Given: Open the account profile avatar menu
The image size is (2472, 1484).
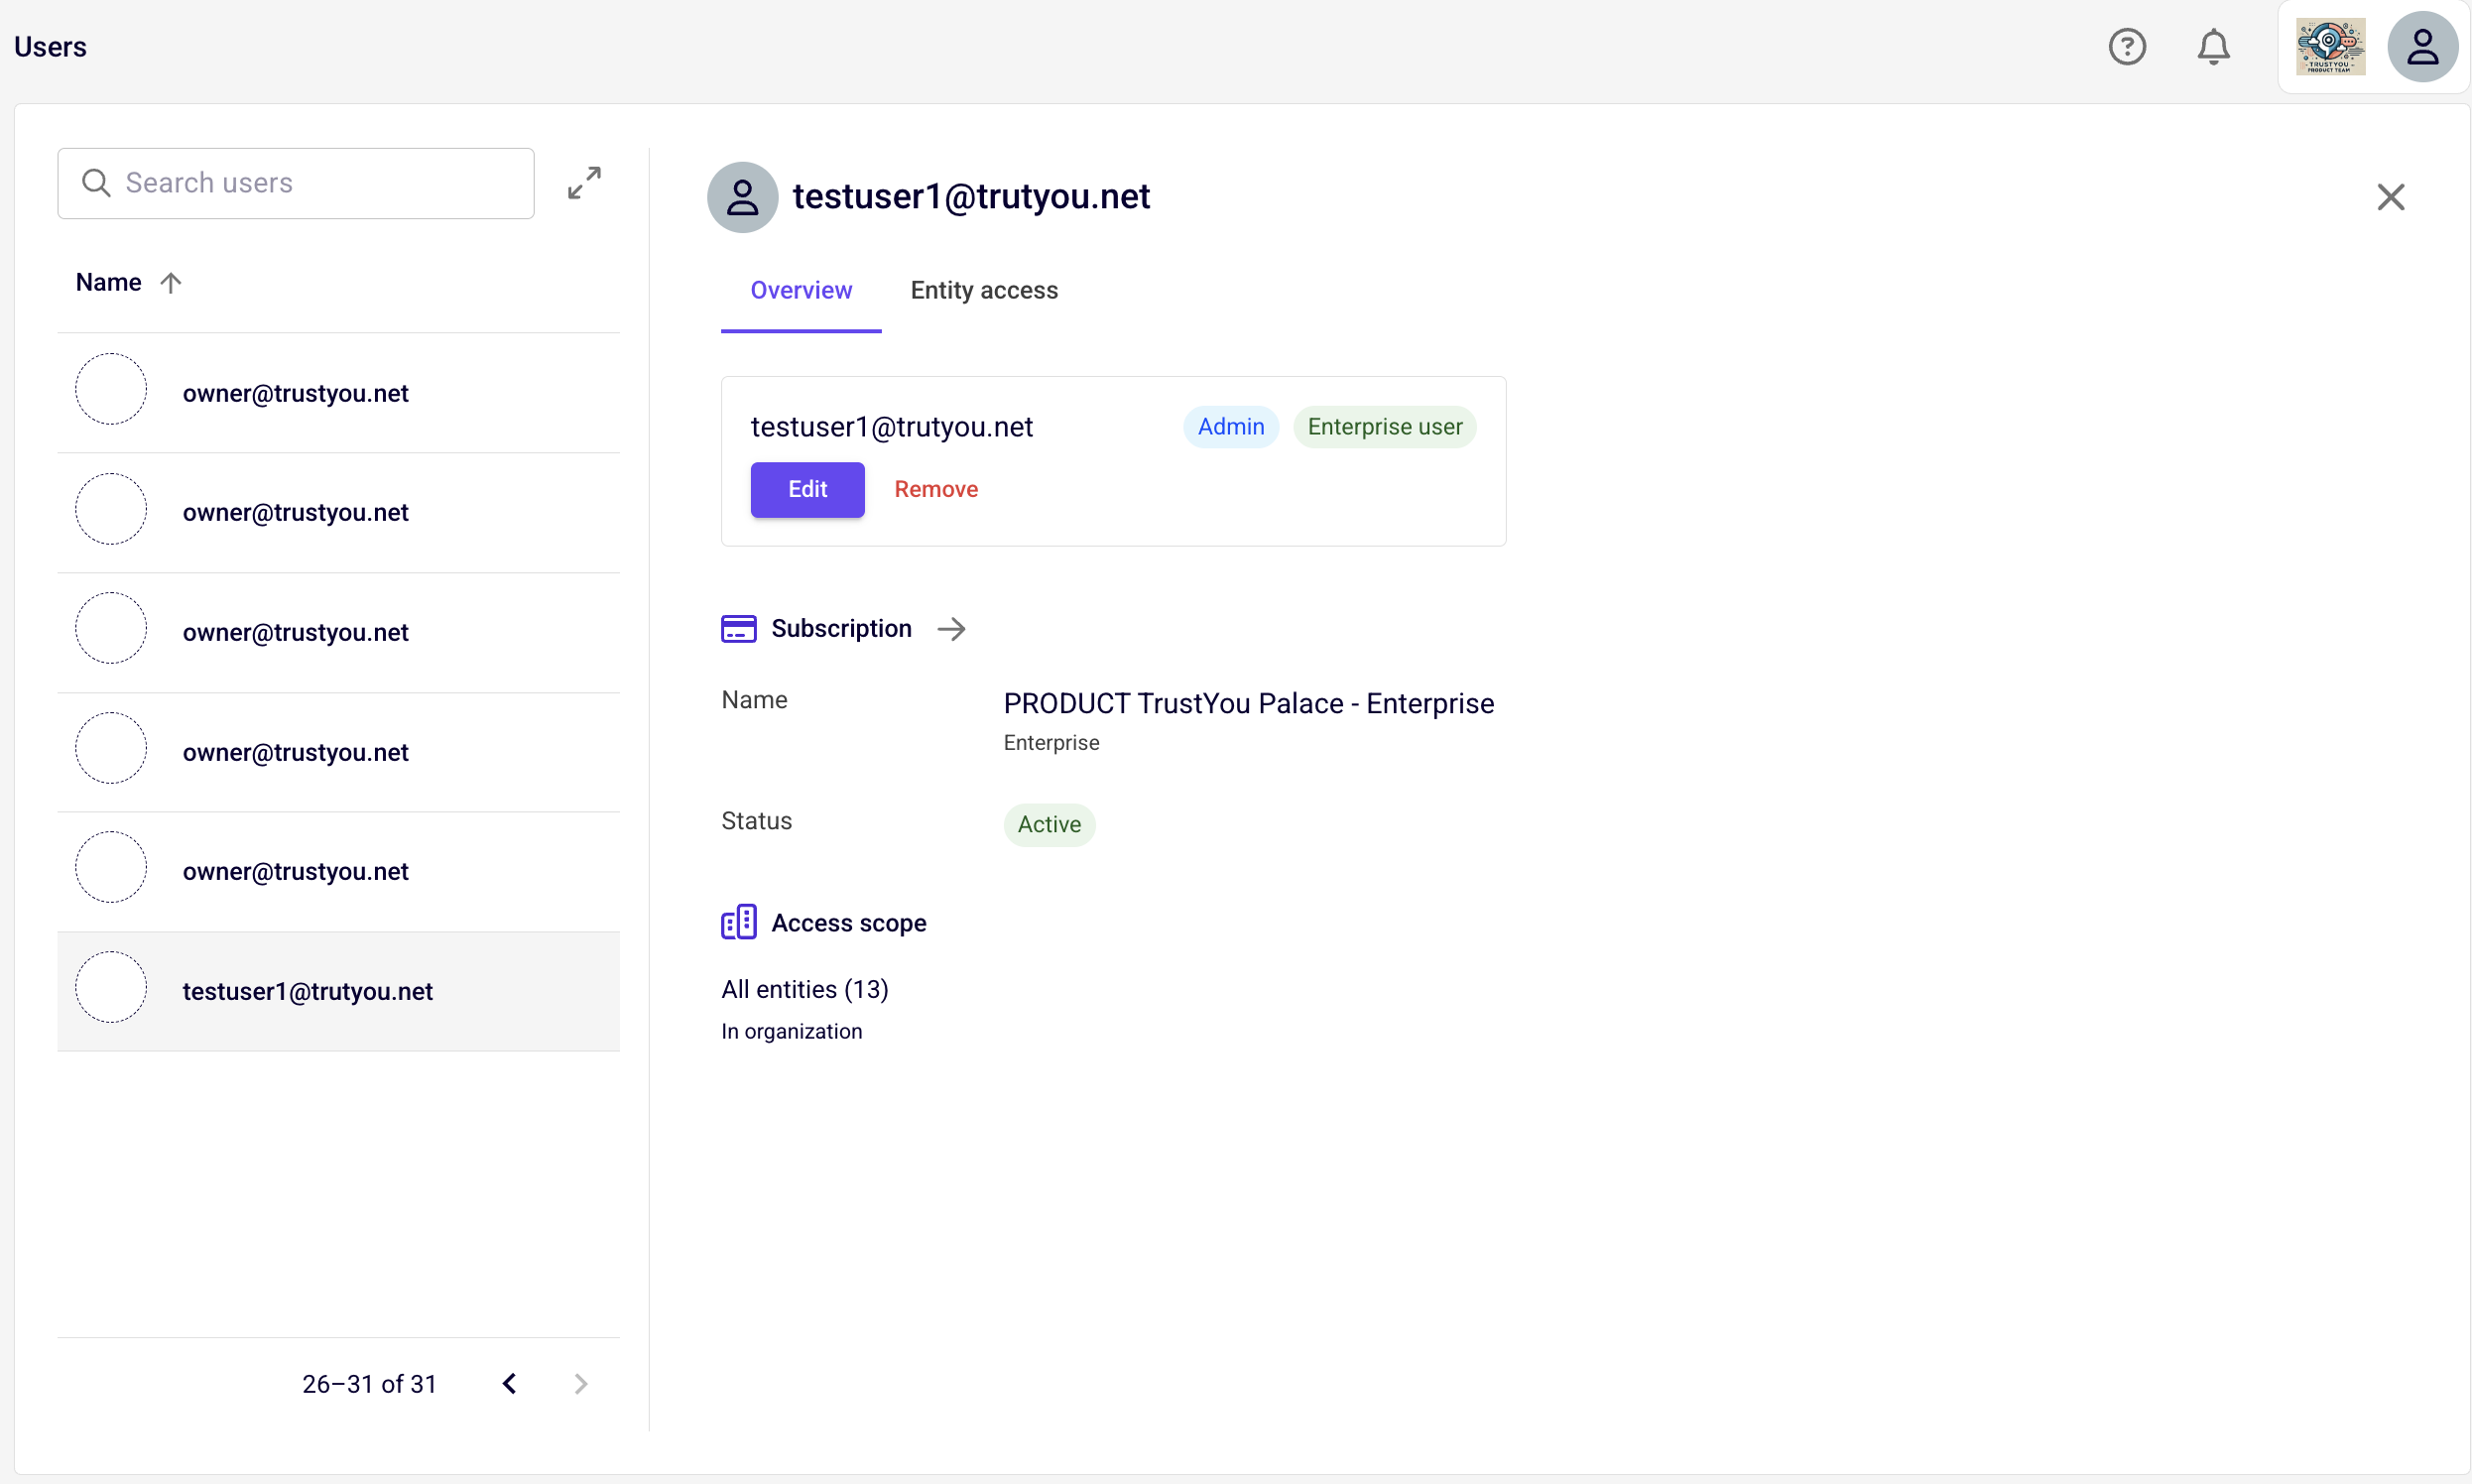Looking at the screenshot, I should point(2422,47).
